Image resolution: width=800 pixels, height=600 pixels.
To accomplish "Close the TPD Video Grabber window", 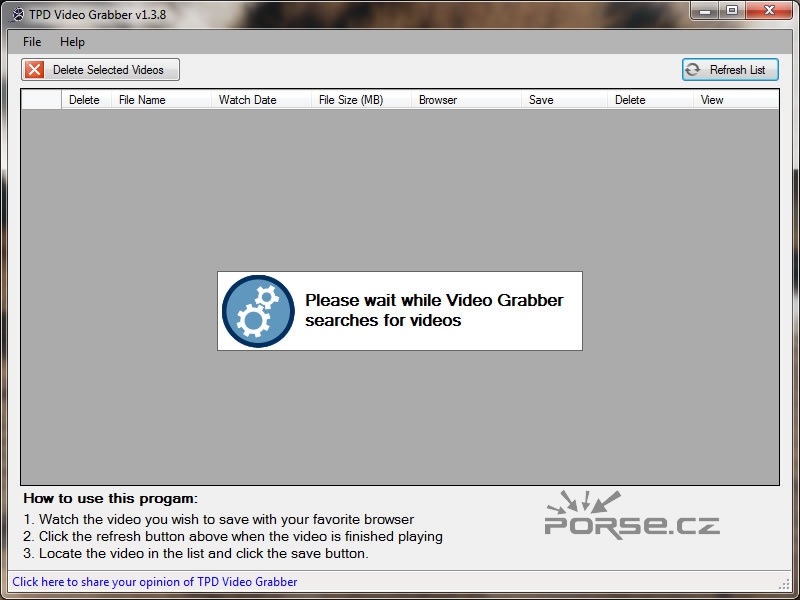I will coord(768,11).
